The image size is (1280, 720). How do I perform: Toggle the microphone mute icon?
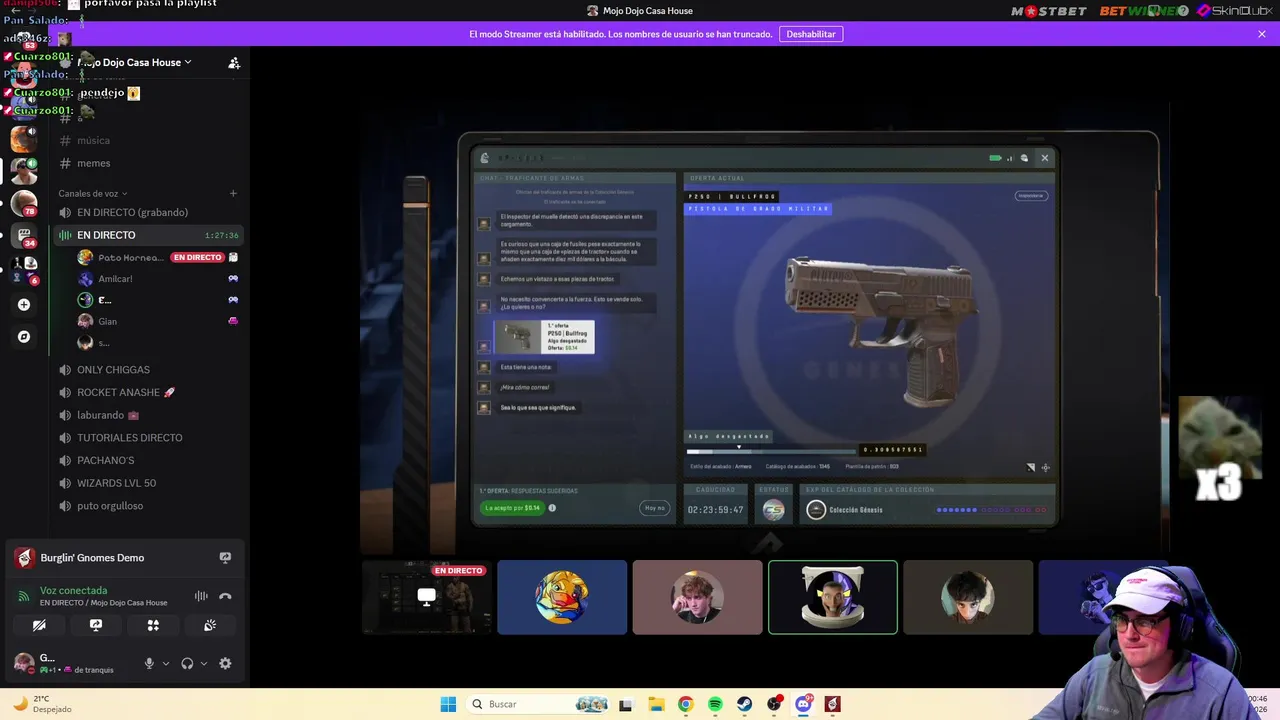(x=149, y=663)
